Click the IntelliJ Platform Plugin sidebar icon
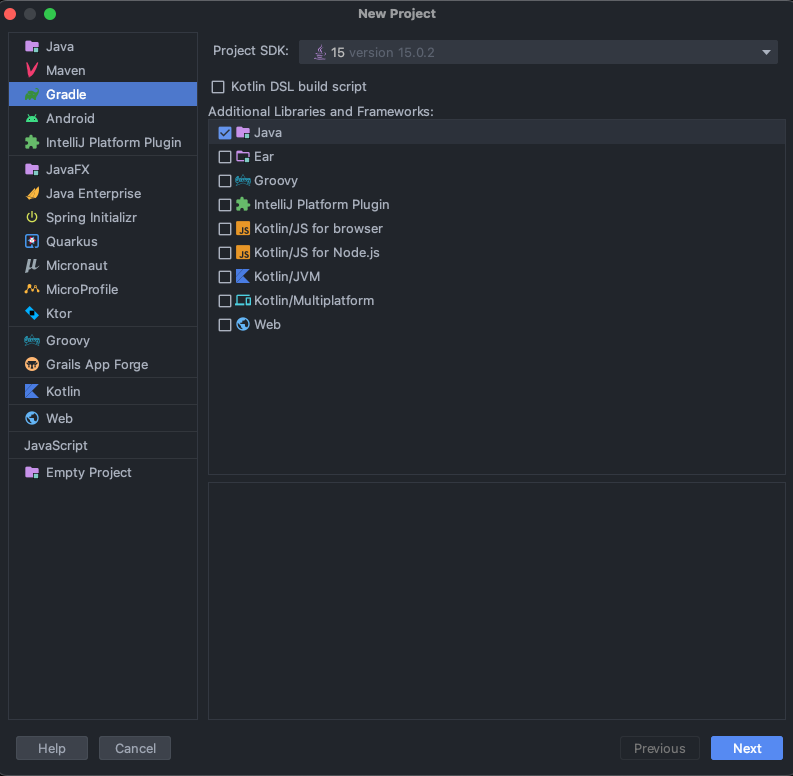 point(32,143)
